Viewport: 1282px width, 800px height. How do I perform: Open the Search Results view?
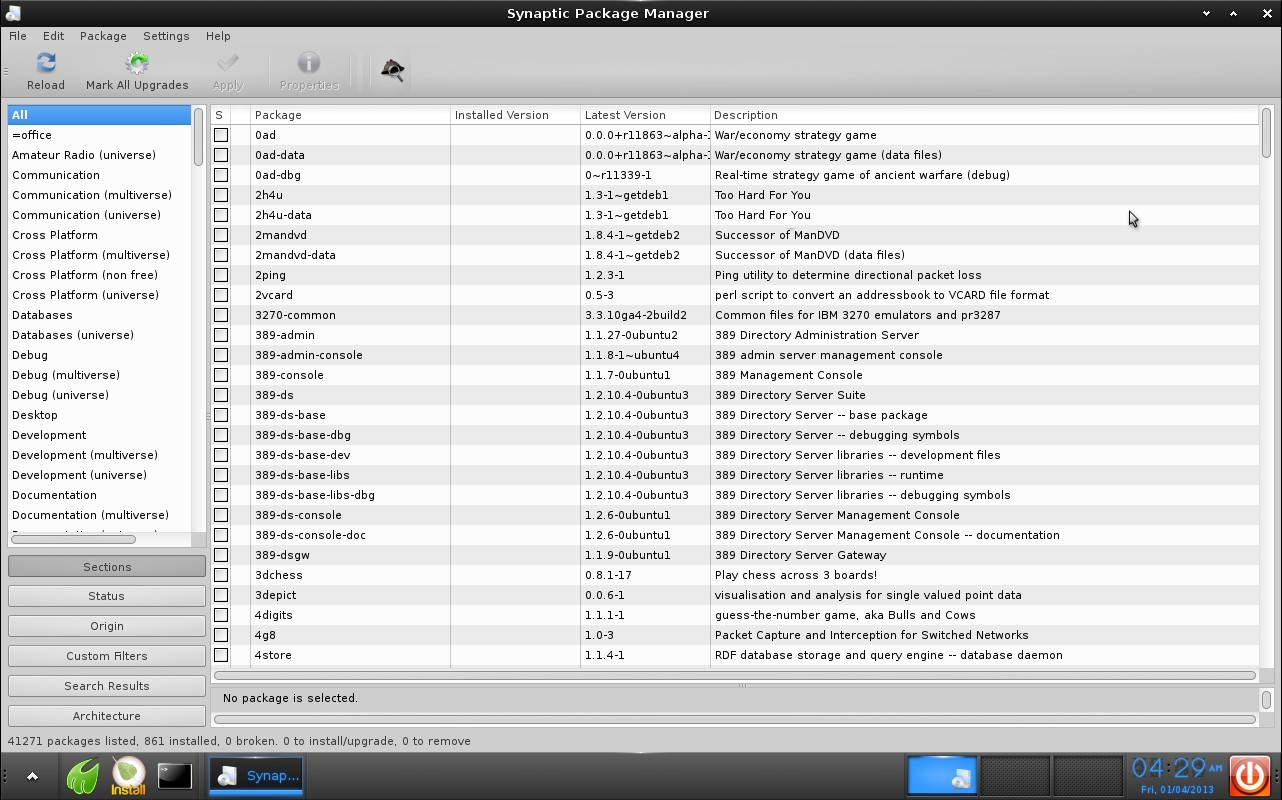[x=107, y=686]
